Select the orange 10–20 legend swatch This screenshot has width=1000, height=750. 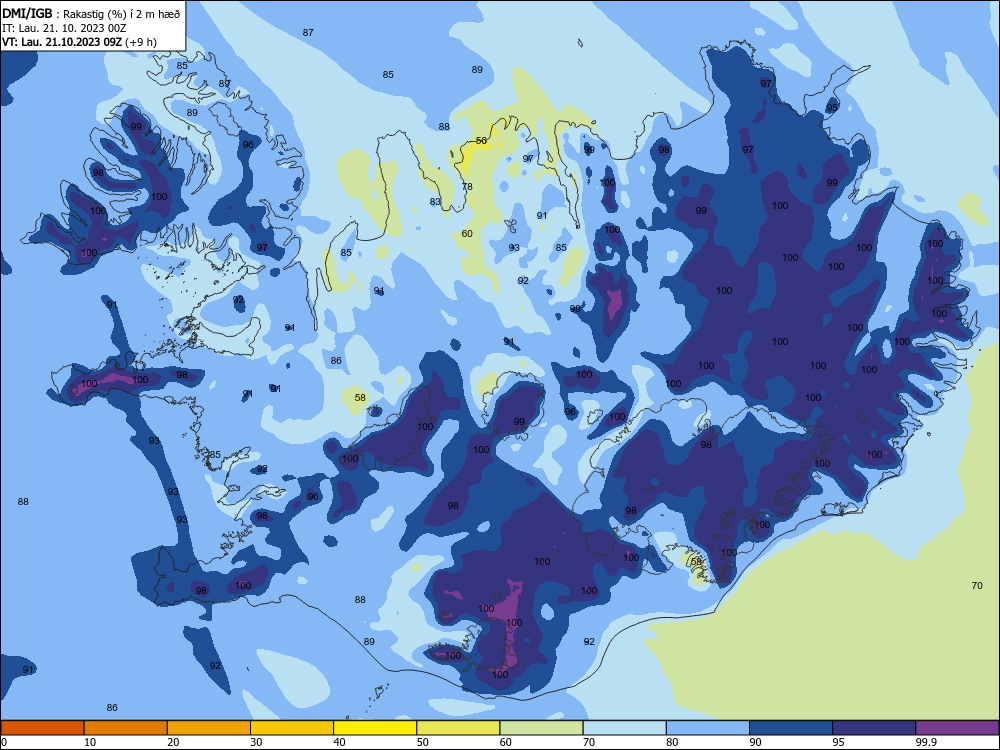(x=126, y=728)
